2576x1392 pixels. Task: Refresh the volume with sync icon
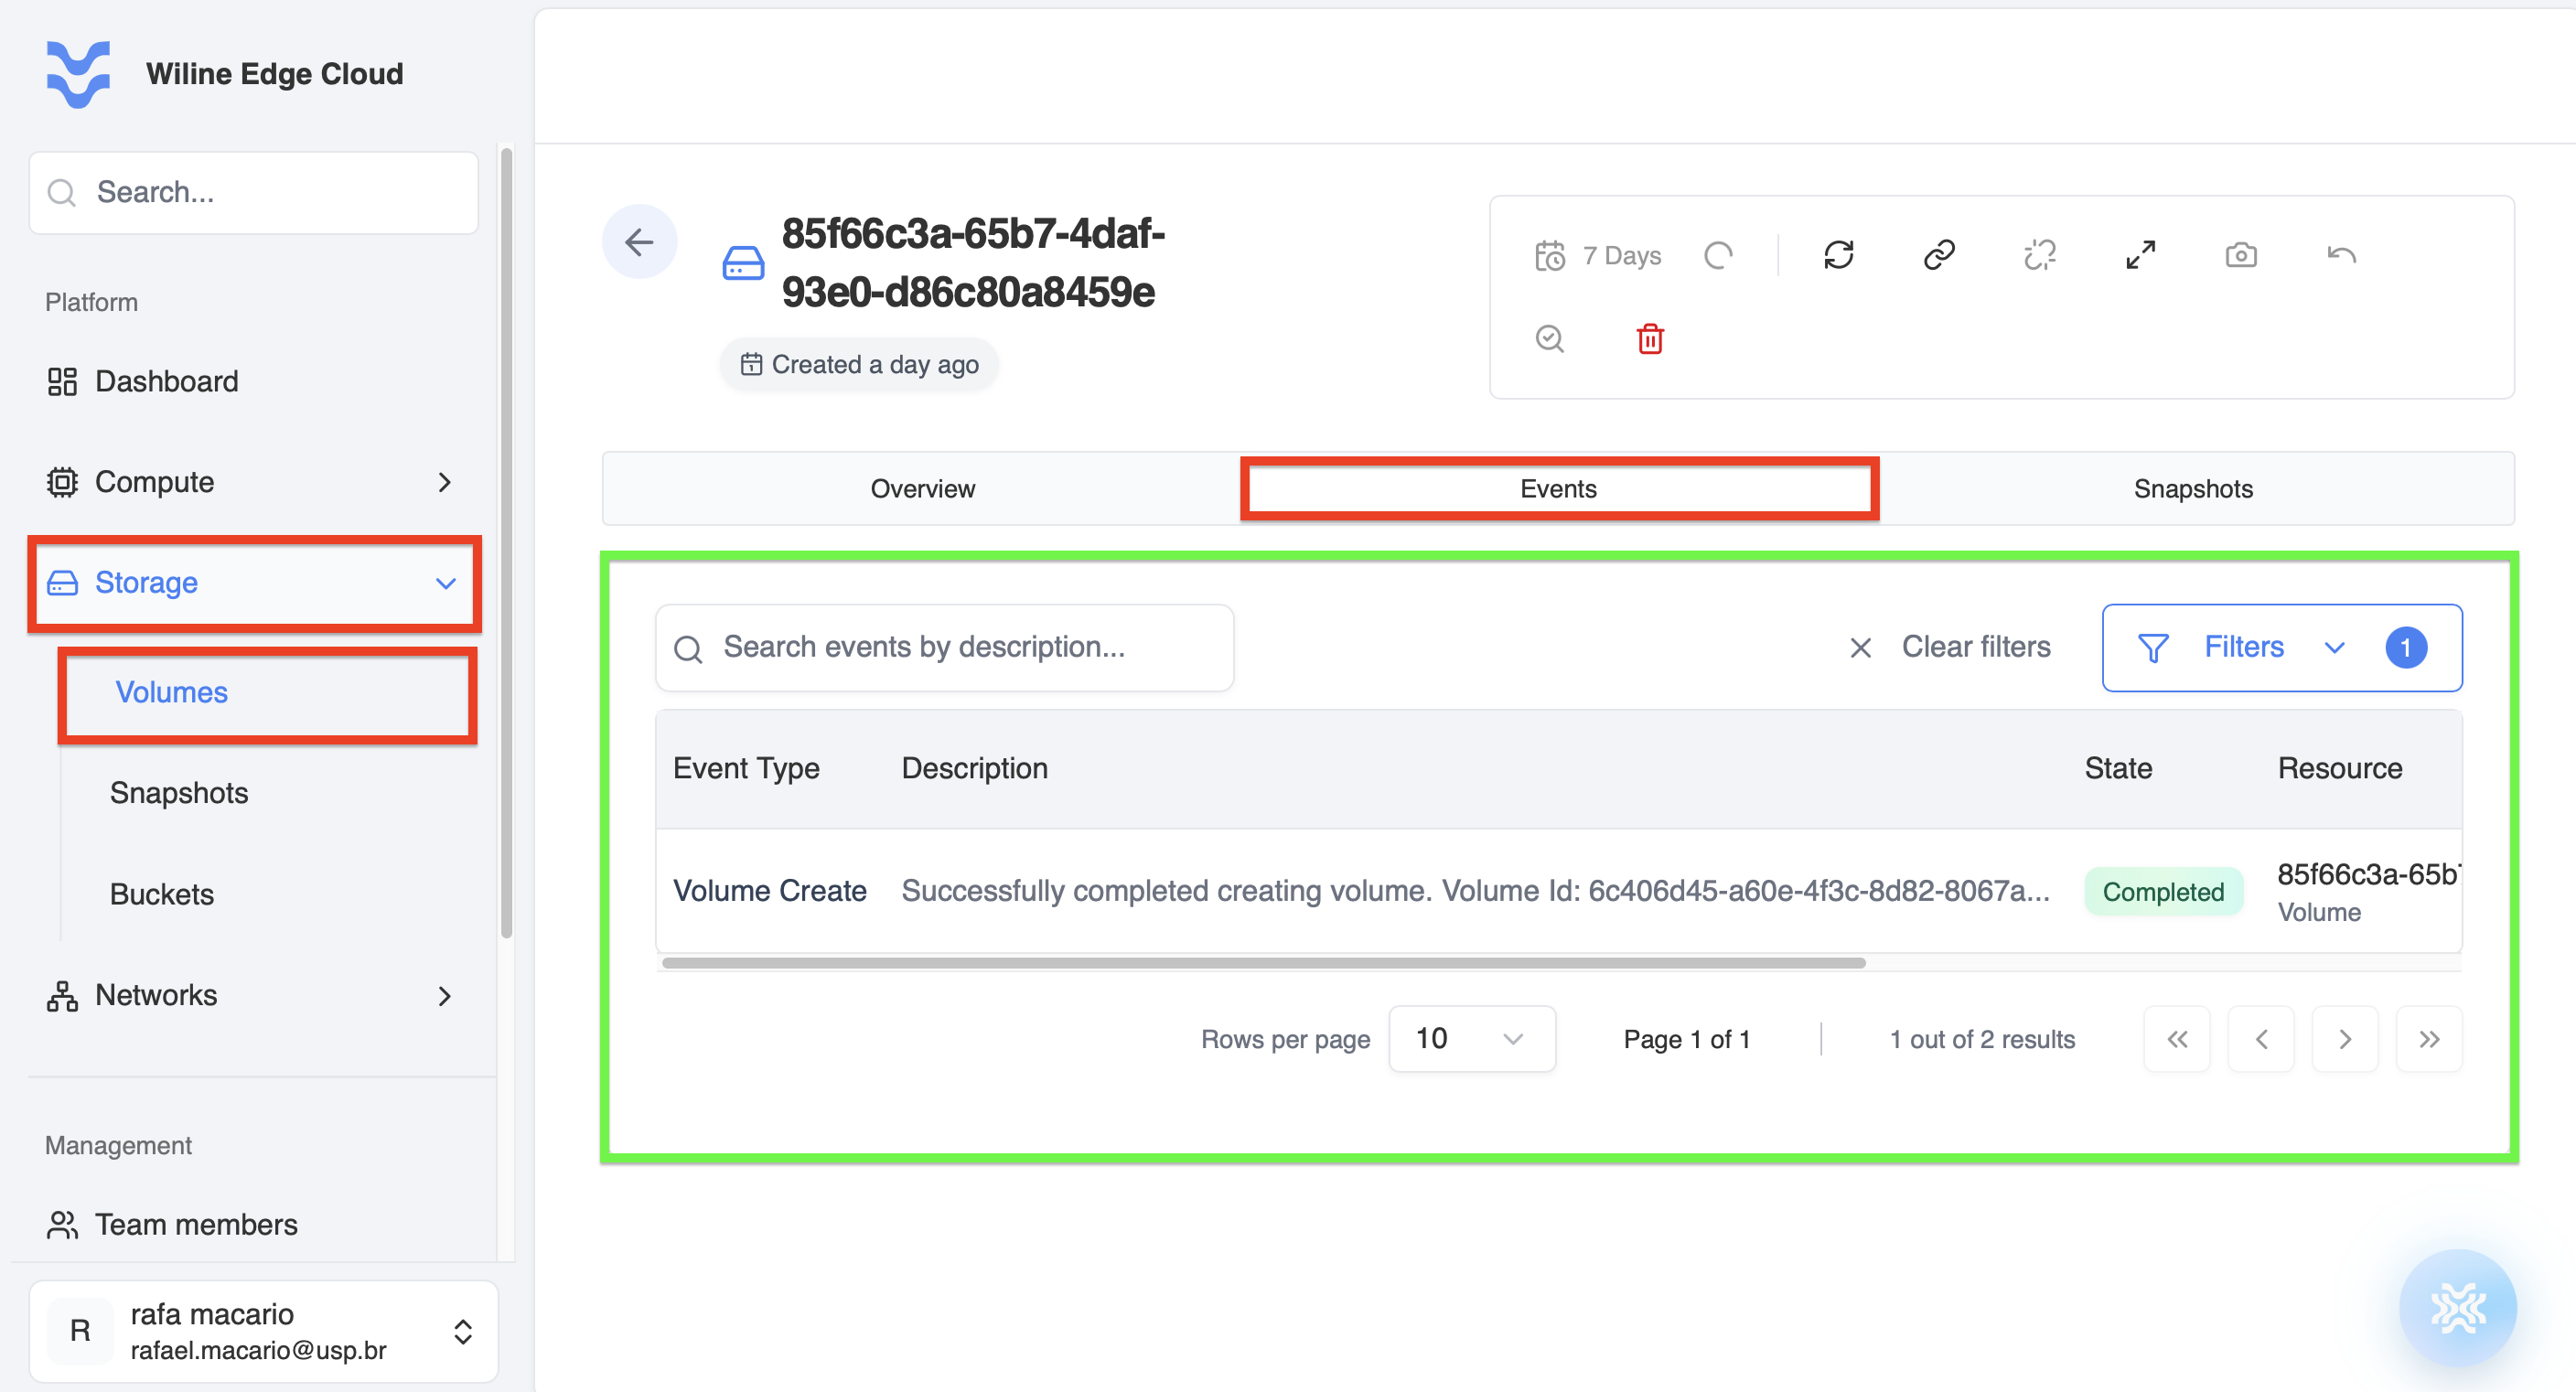coord(1838,256)
